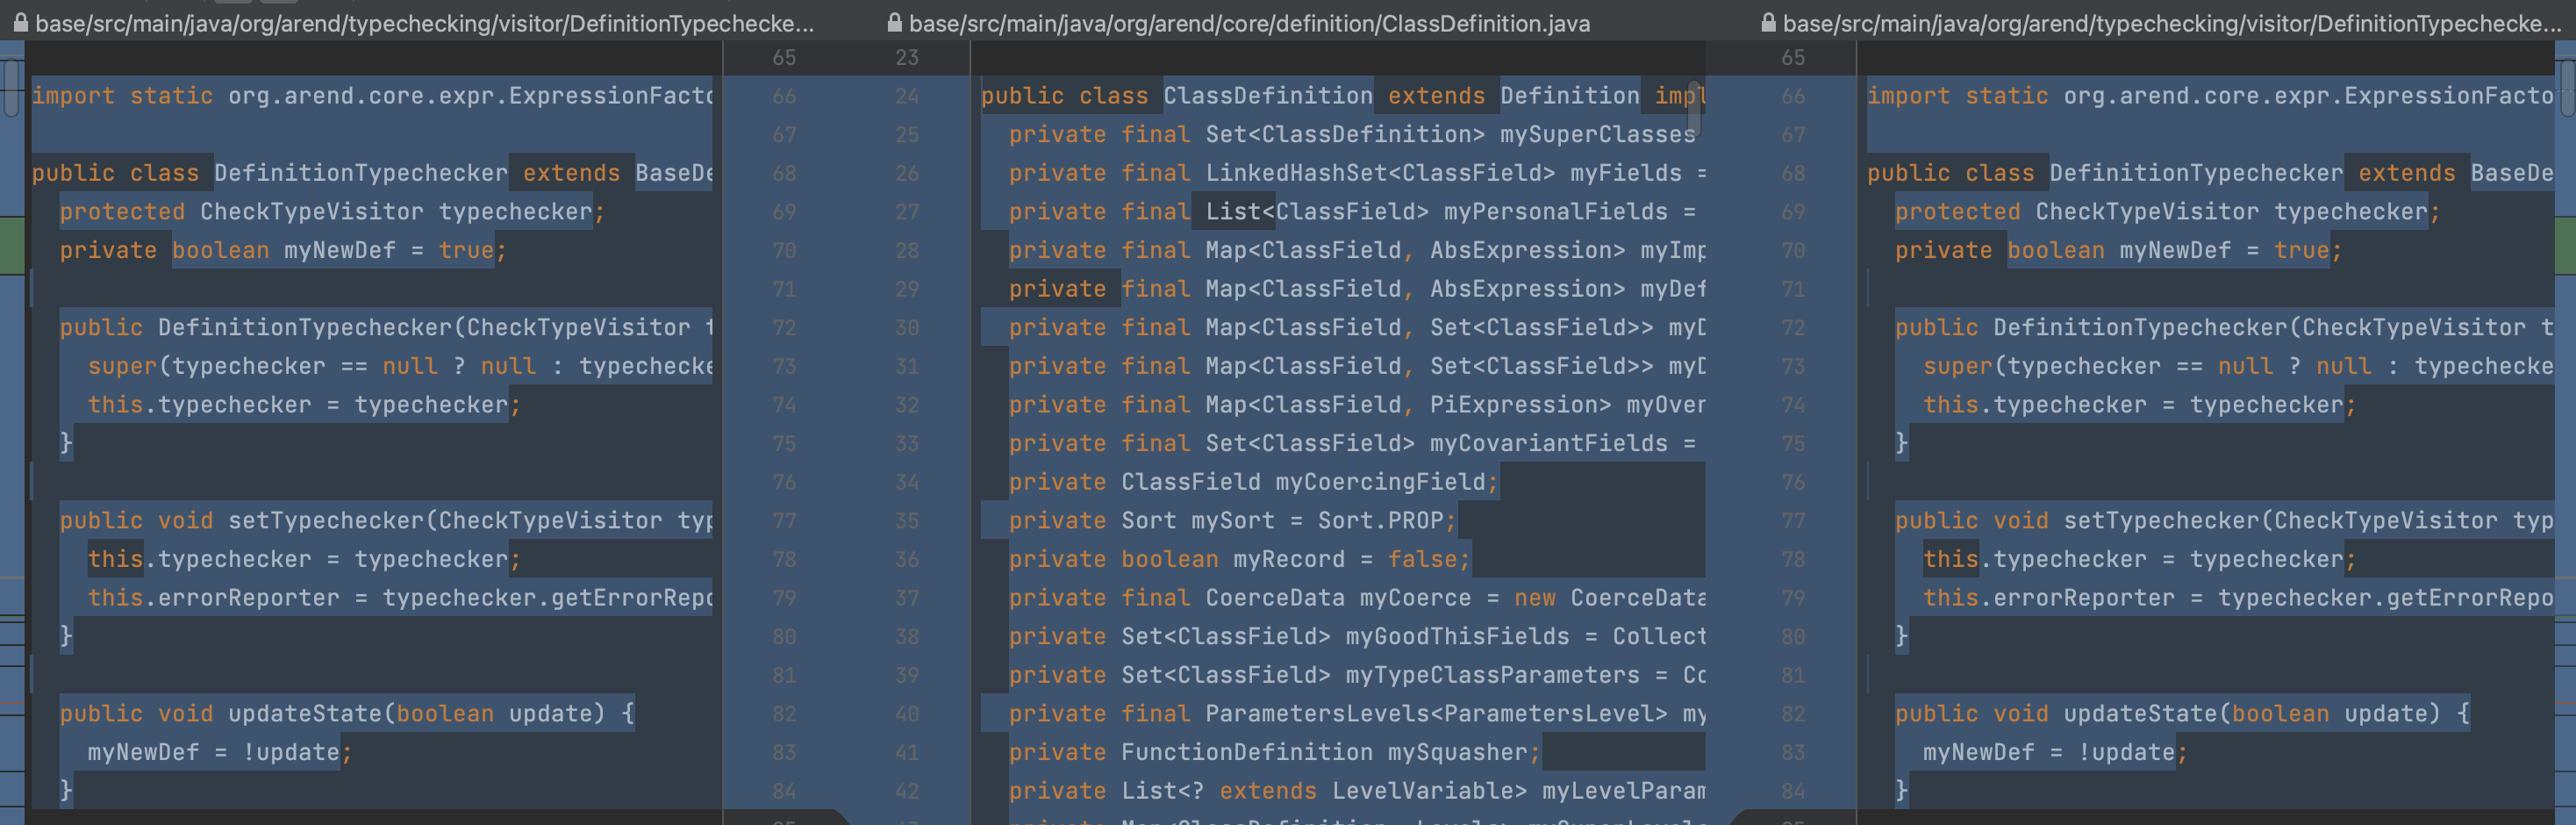Click left pane 'this.errorReporter = typechecker' line
The width and height of the screenshot is (2576, 825).
[x=400, y=598]
